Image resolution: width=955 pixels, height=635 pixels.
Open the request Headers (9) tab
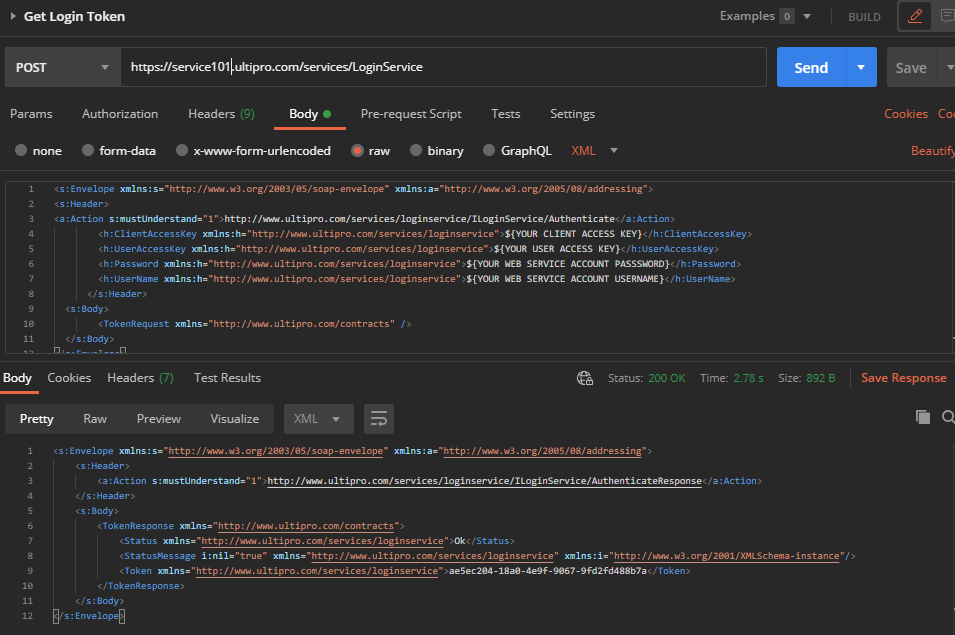pos(221,114)
